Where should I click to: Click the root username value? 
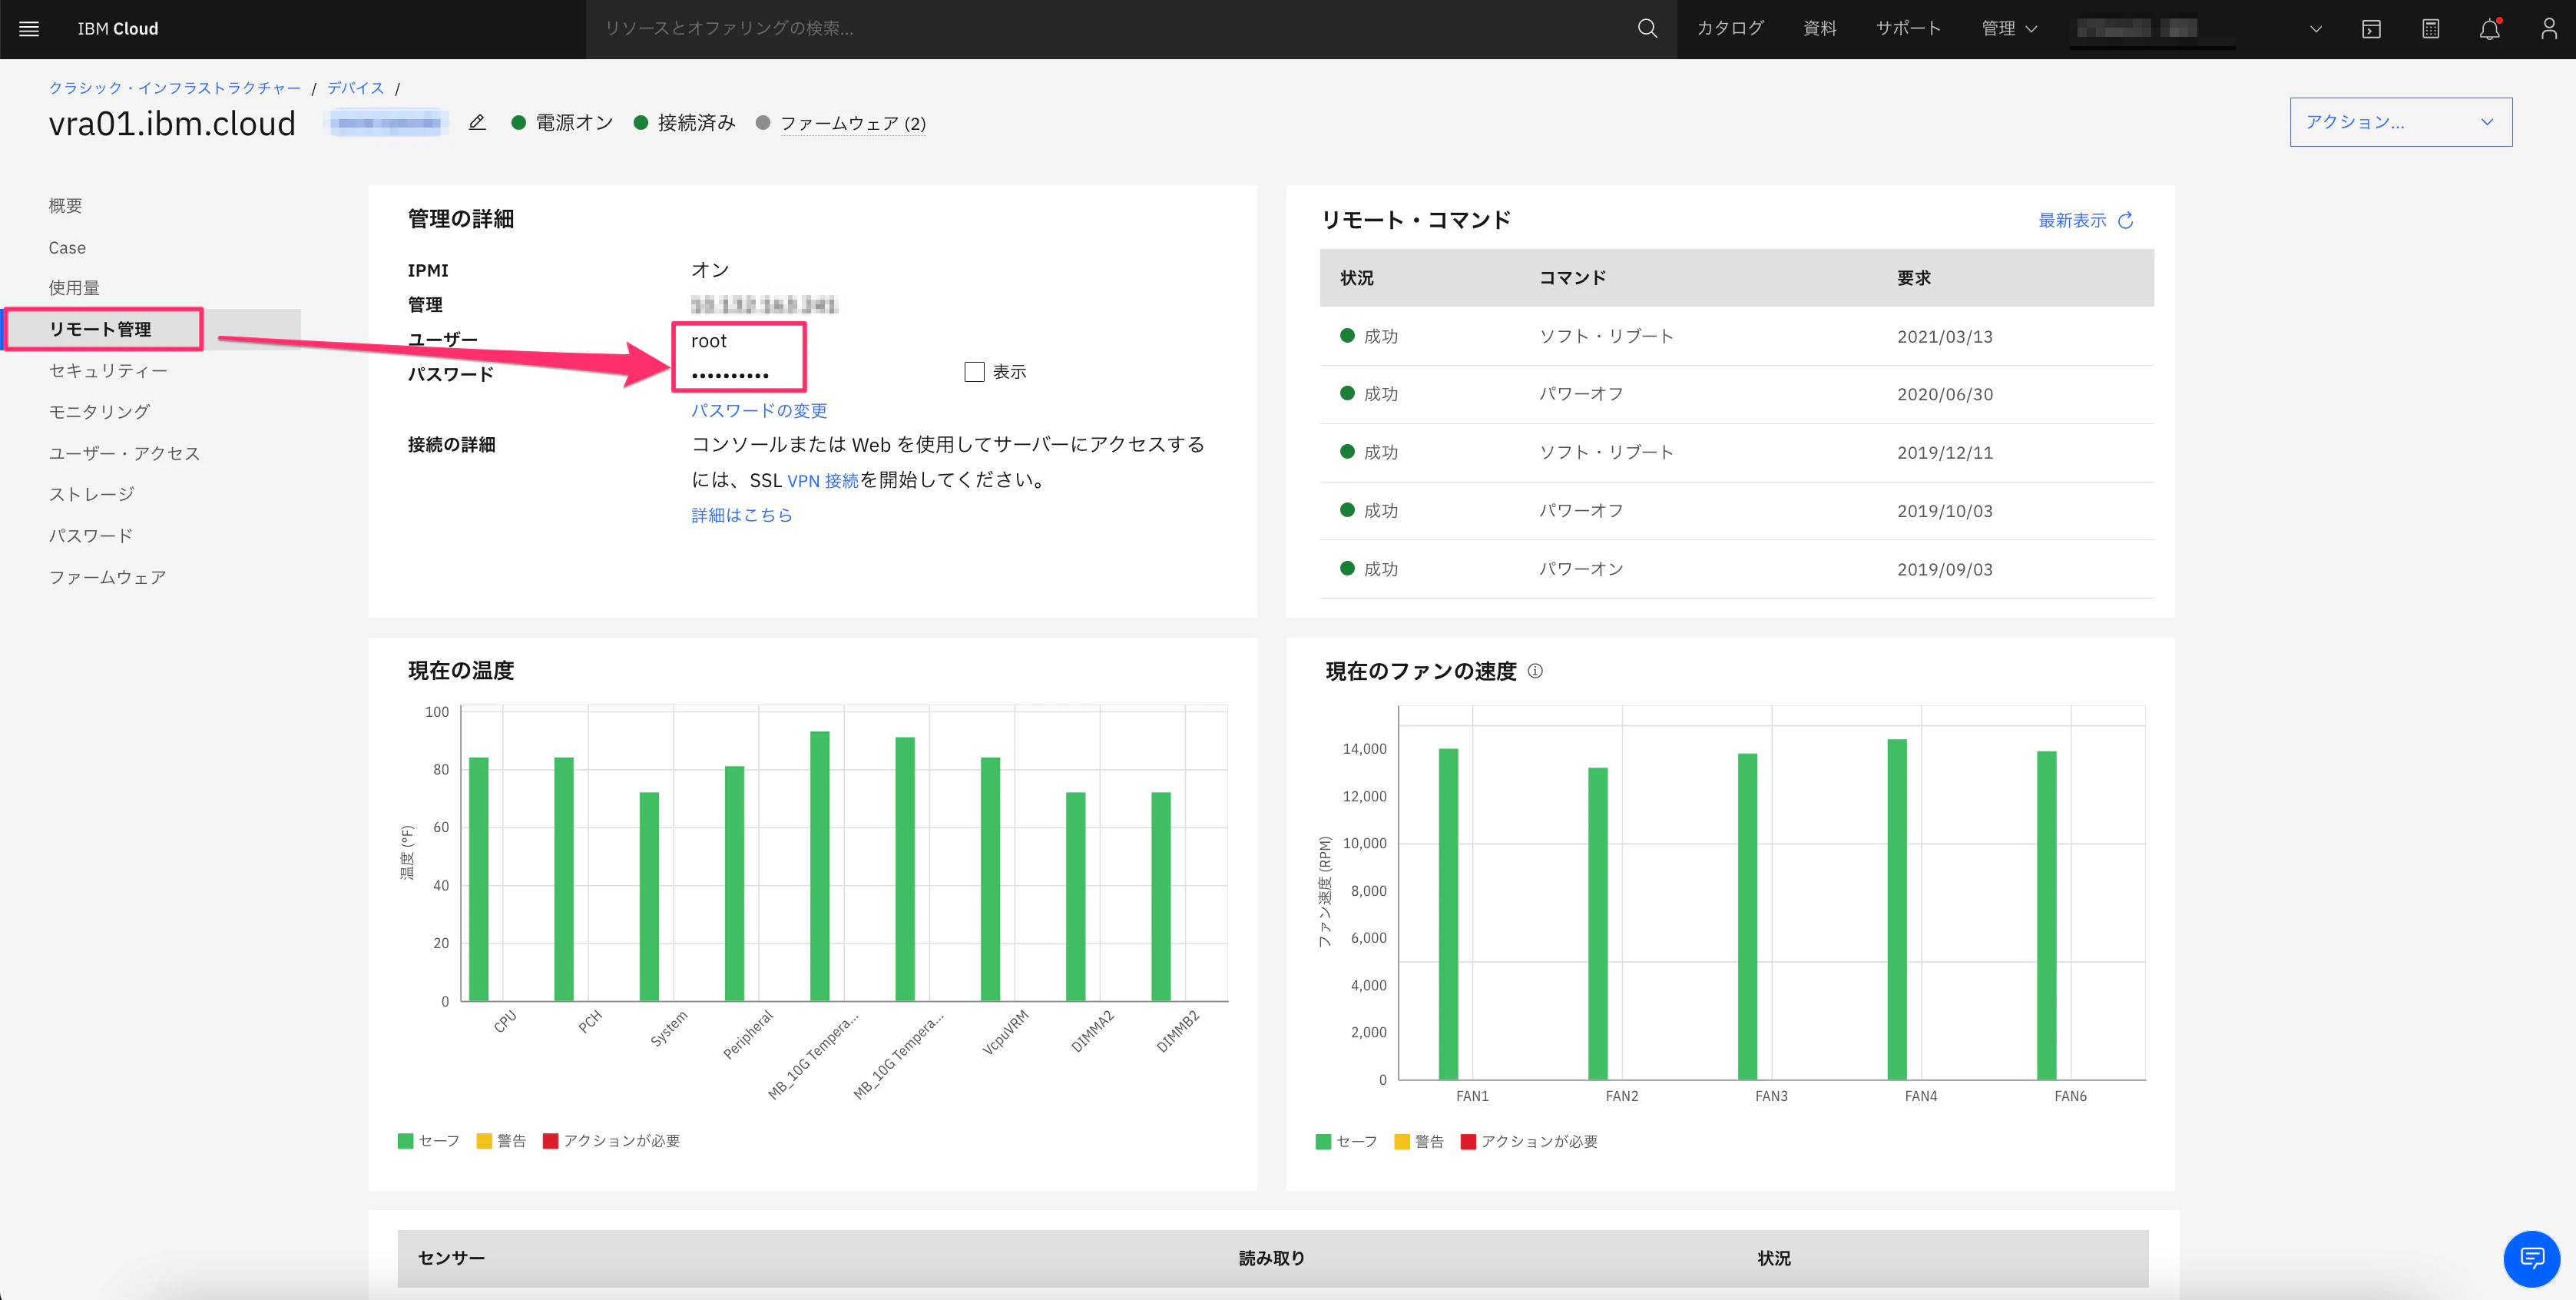pyautogui.click(x=708, y=341)
